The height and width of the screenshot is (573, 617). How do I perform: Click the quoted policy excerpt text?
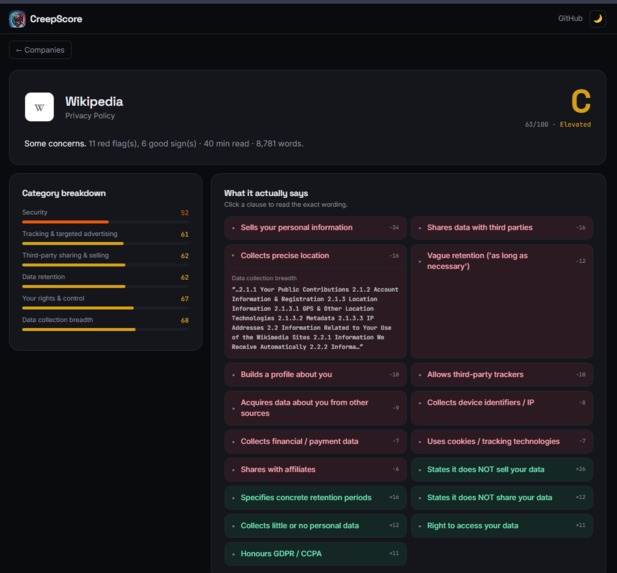(315, 318)
